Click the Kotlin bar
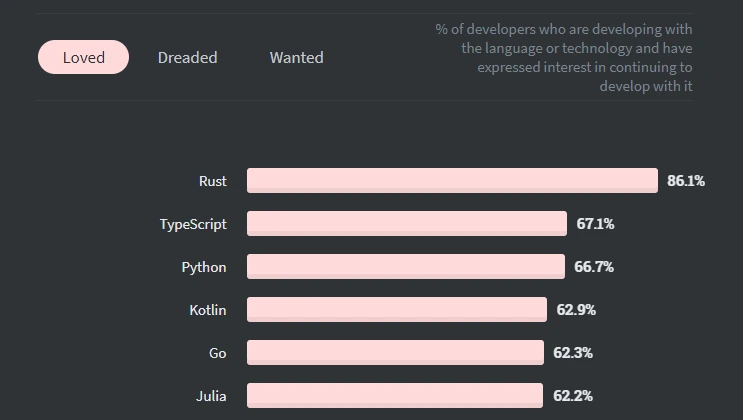Viewport: 743px width, 420px height. coord(396,310)
